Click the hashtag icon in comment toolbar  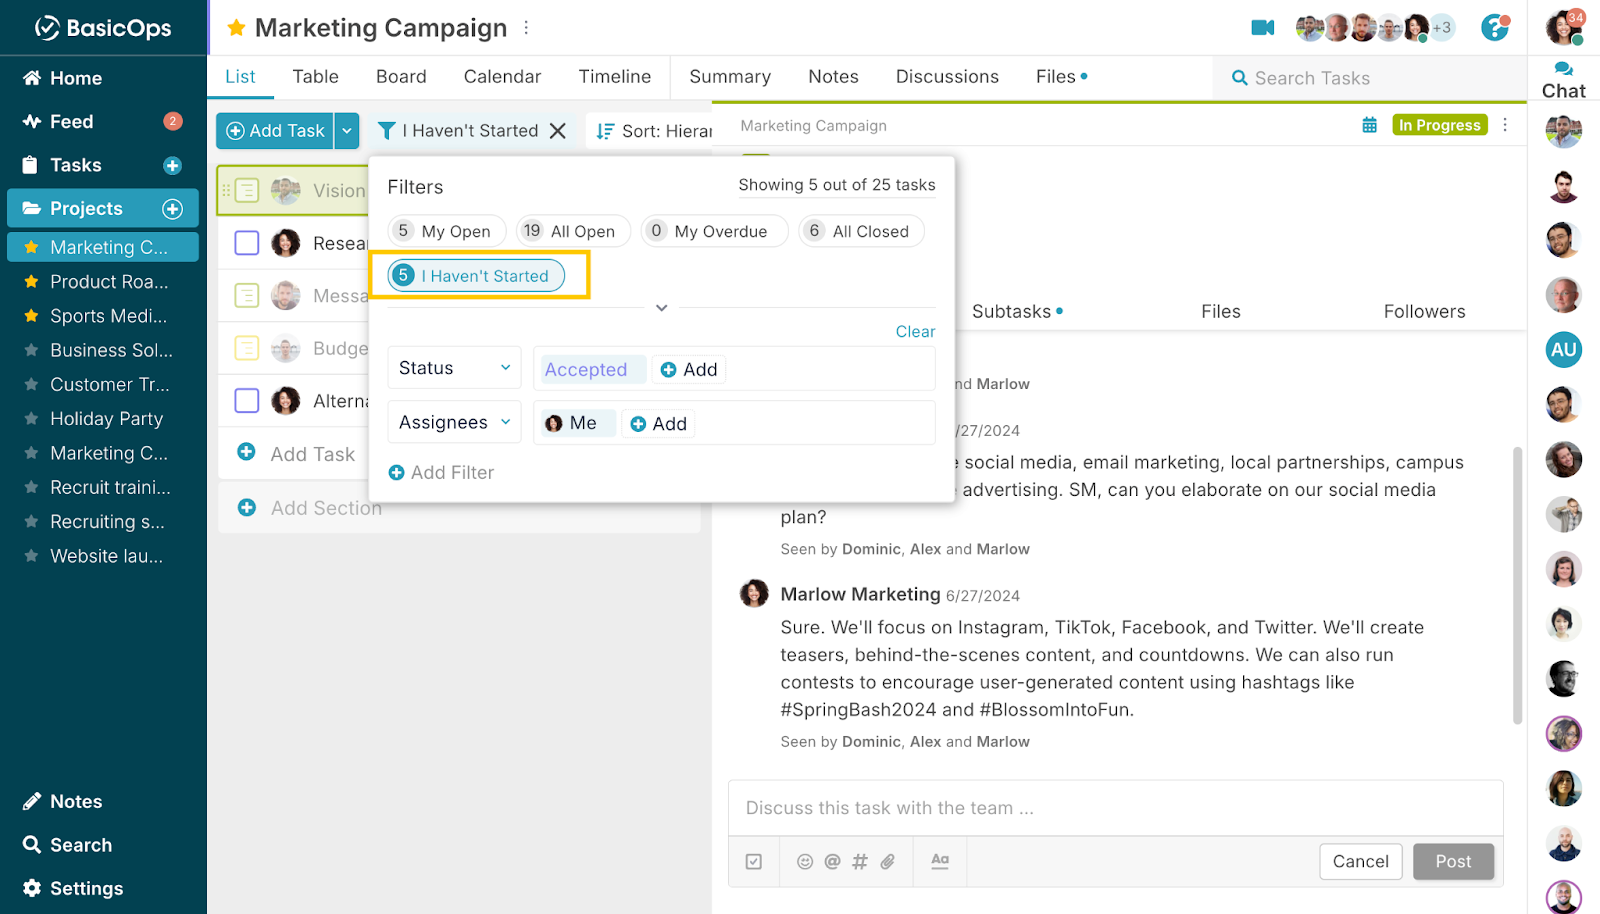(859, 861)
